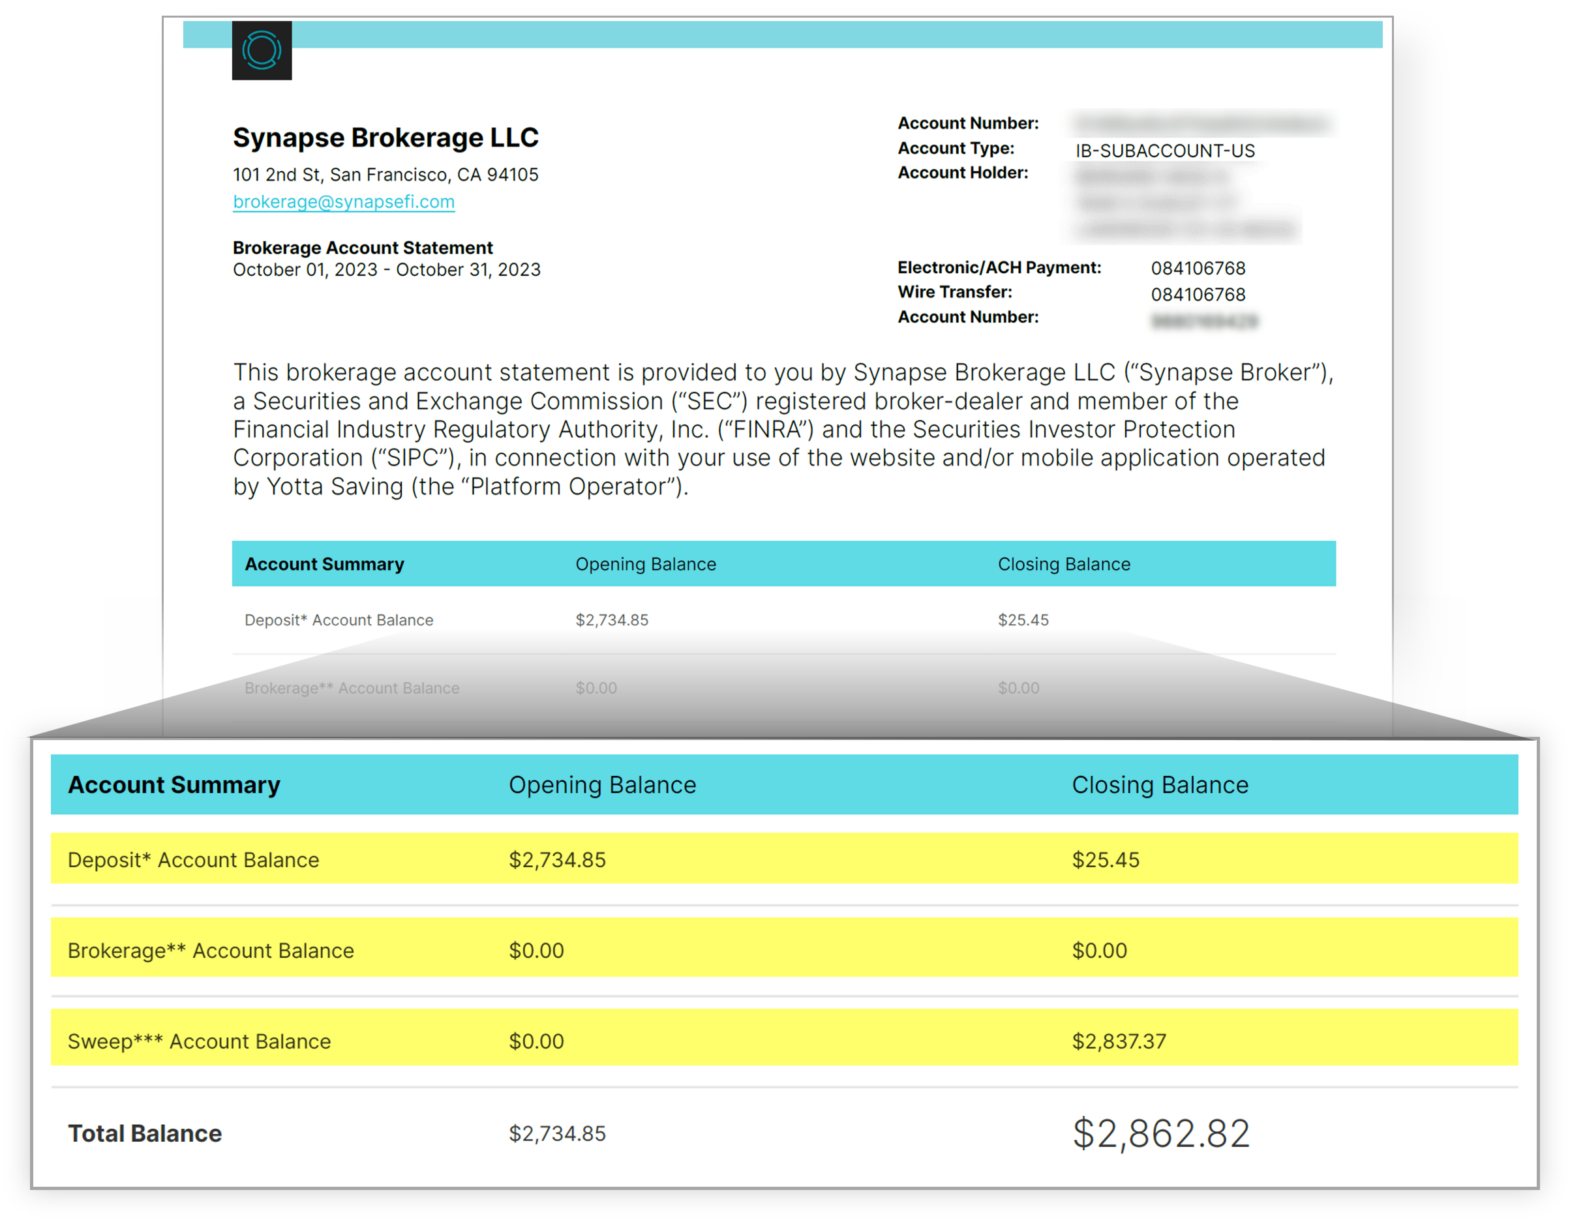Click the Account Summary header in zoomed table
The width and height of the screenshot is (1570, 1220).
coord(174,785)
